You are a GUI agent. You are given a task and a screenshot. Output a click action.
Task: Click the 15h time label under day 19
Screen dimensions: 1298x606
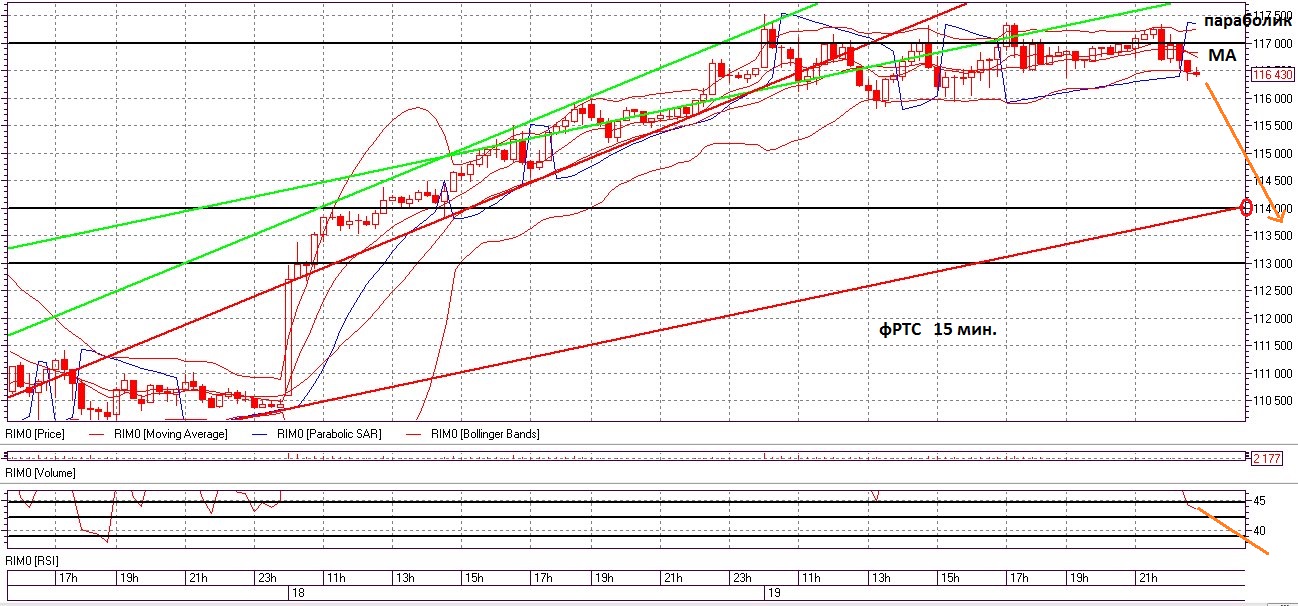pyautogui.click(x=949, y=578)
